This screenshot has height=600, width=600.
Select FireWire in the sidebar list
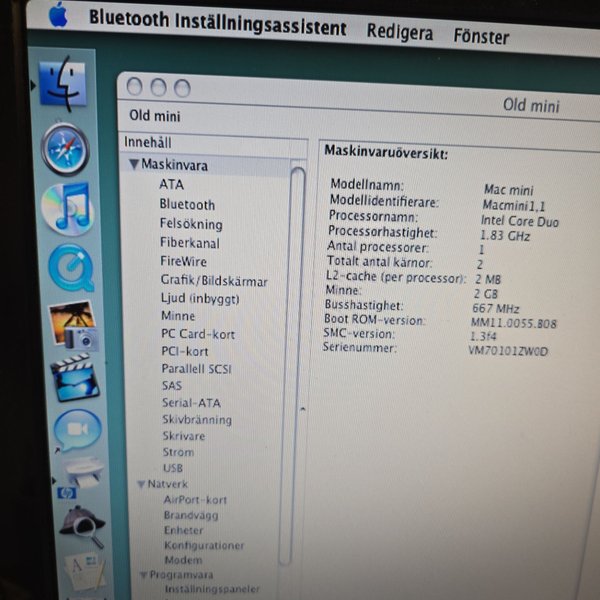[x=183, y=261]
